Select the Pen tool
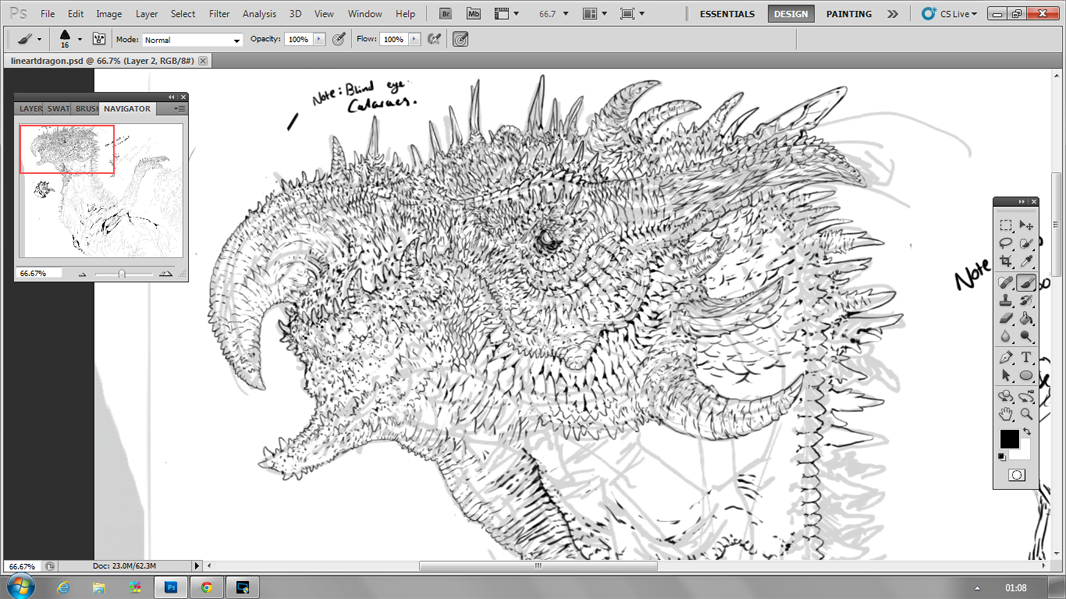The image size is (1066, 599). click(1006, 357)
